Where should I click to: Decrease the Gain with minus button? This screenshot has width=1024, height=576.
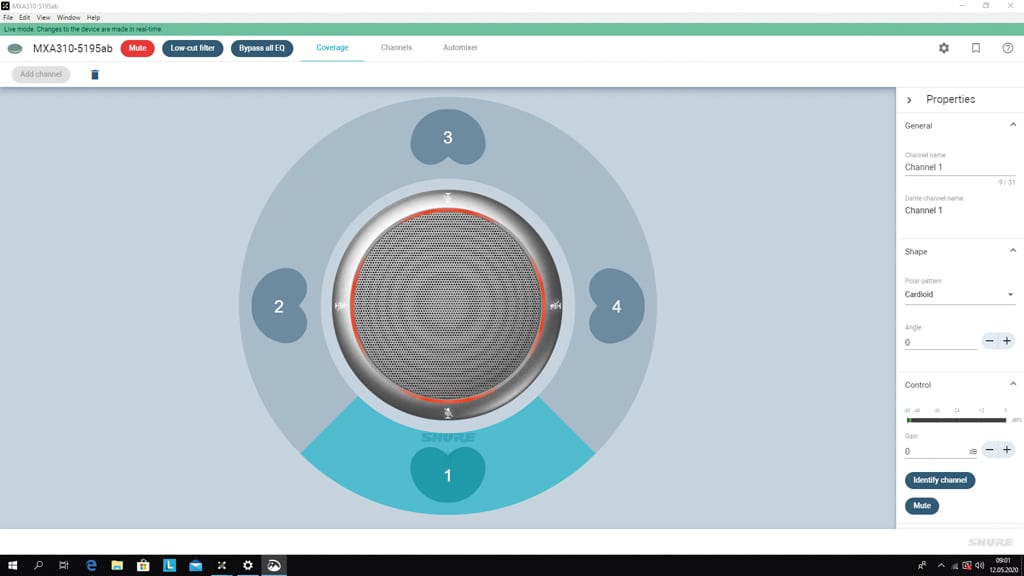(x=989, y=450)
